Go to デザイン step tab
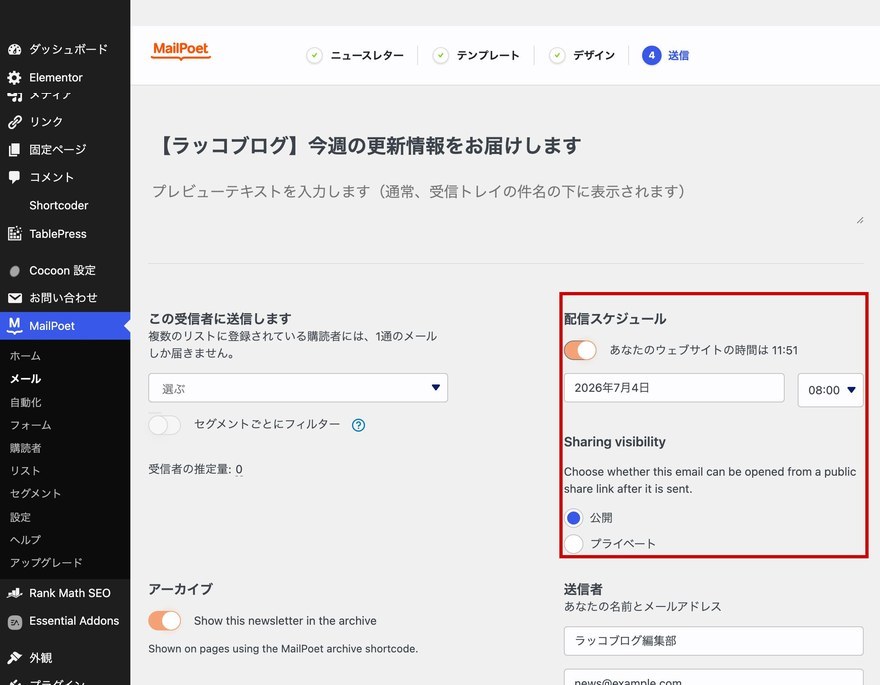880x685 pixels. point(594,56)
